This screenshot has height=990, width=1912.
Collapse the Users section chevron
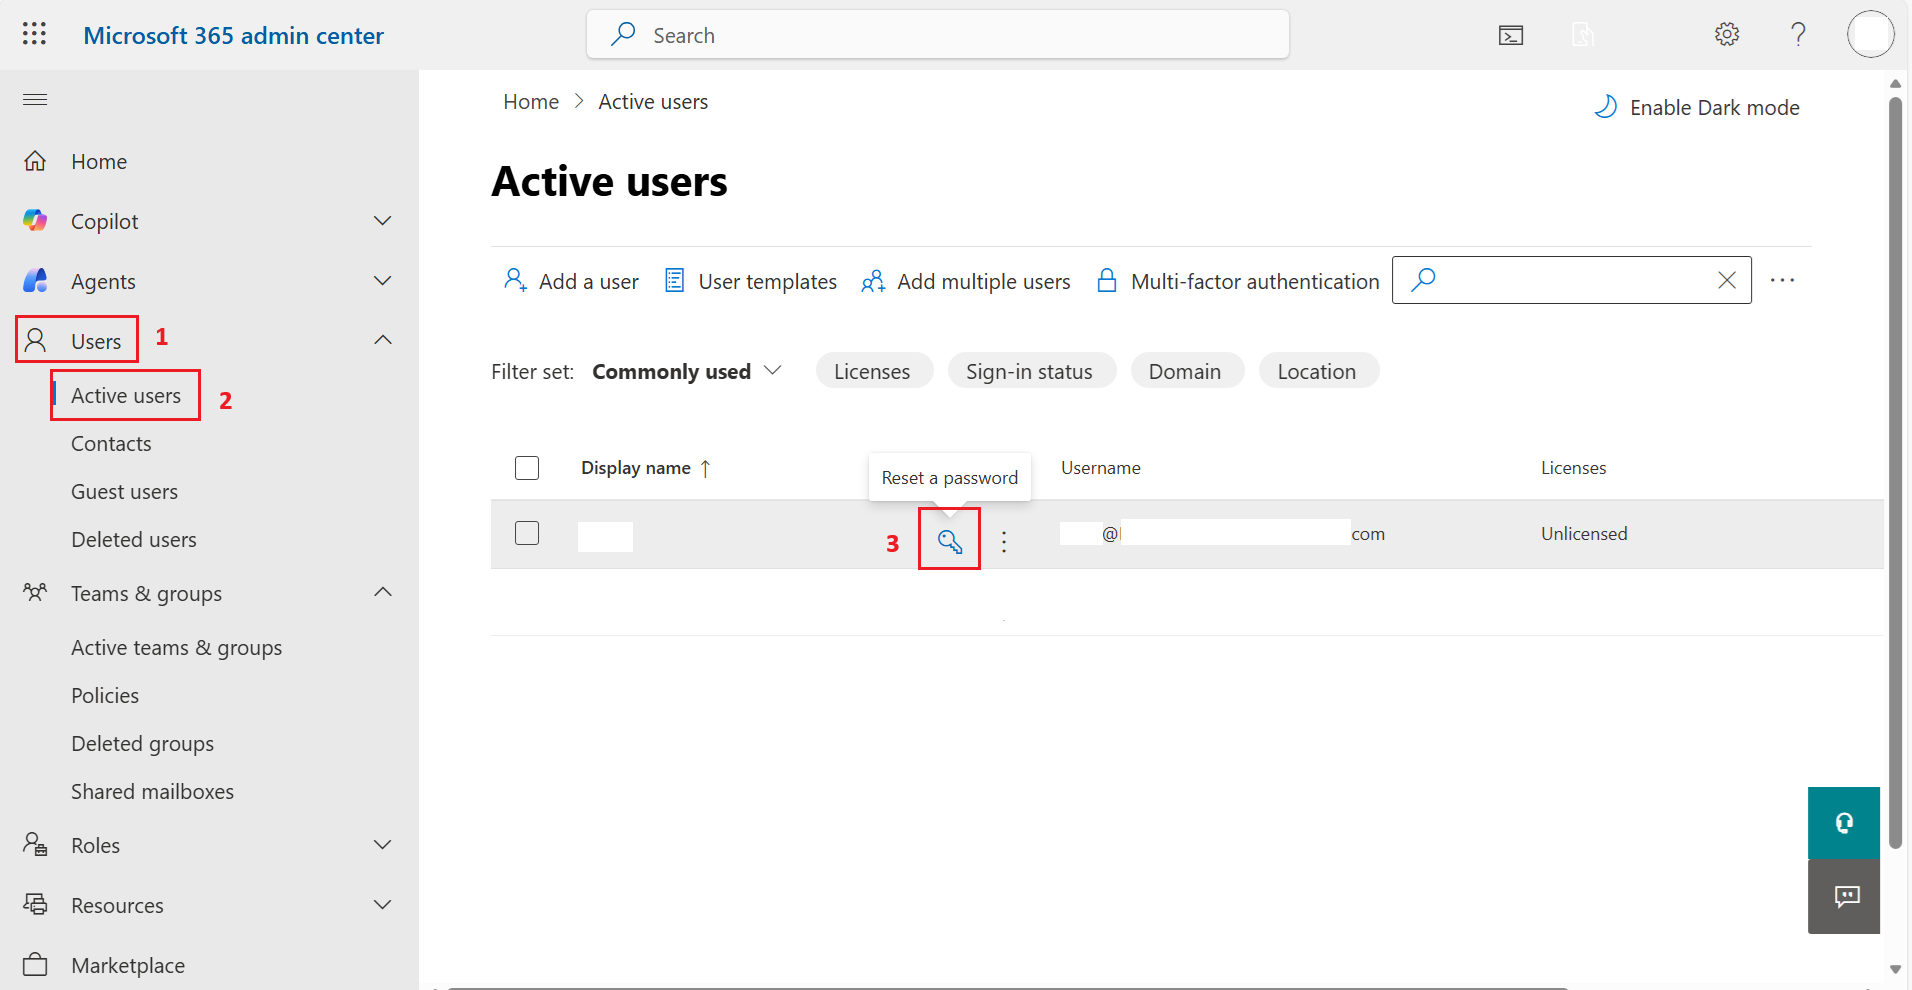click(x=382, y=340)
